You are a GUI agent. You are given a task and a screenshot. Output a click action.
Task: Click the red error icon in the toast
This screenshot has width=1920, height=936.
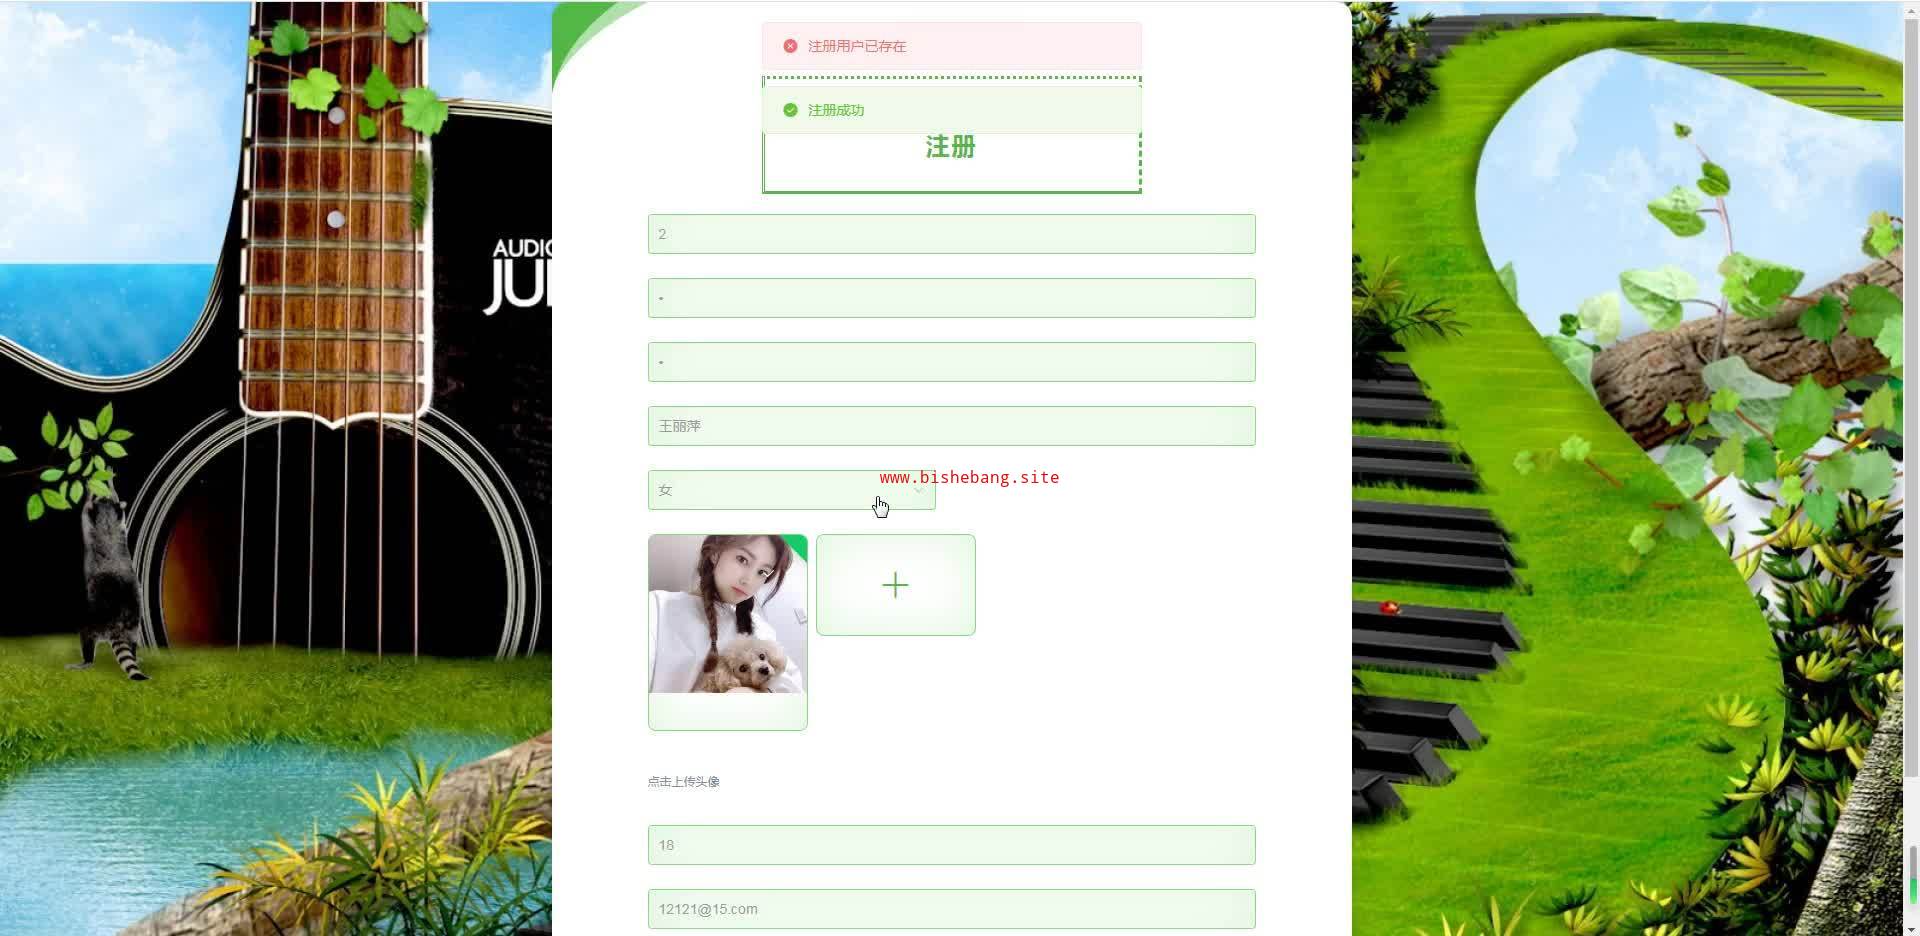790,46
